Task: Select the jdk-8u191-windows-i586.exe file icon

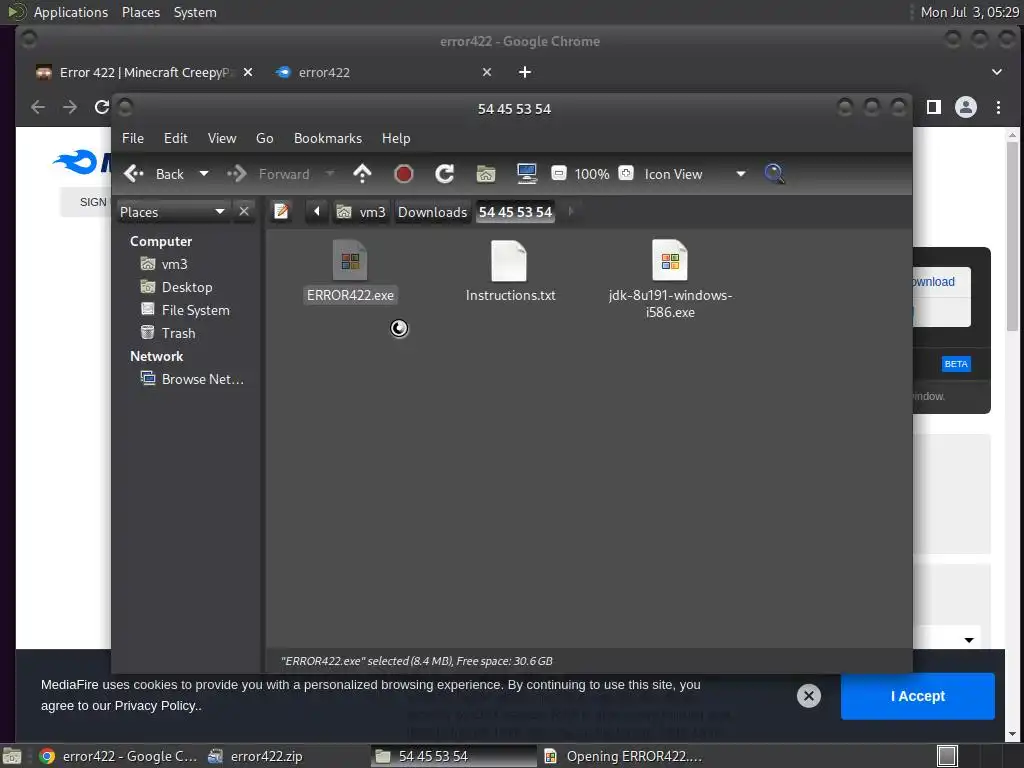Action: pyautogui.click(x=670, y=261)
